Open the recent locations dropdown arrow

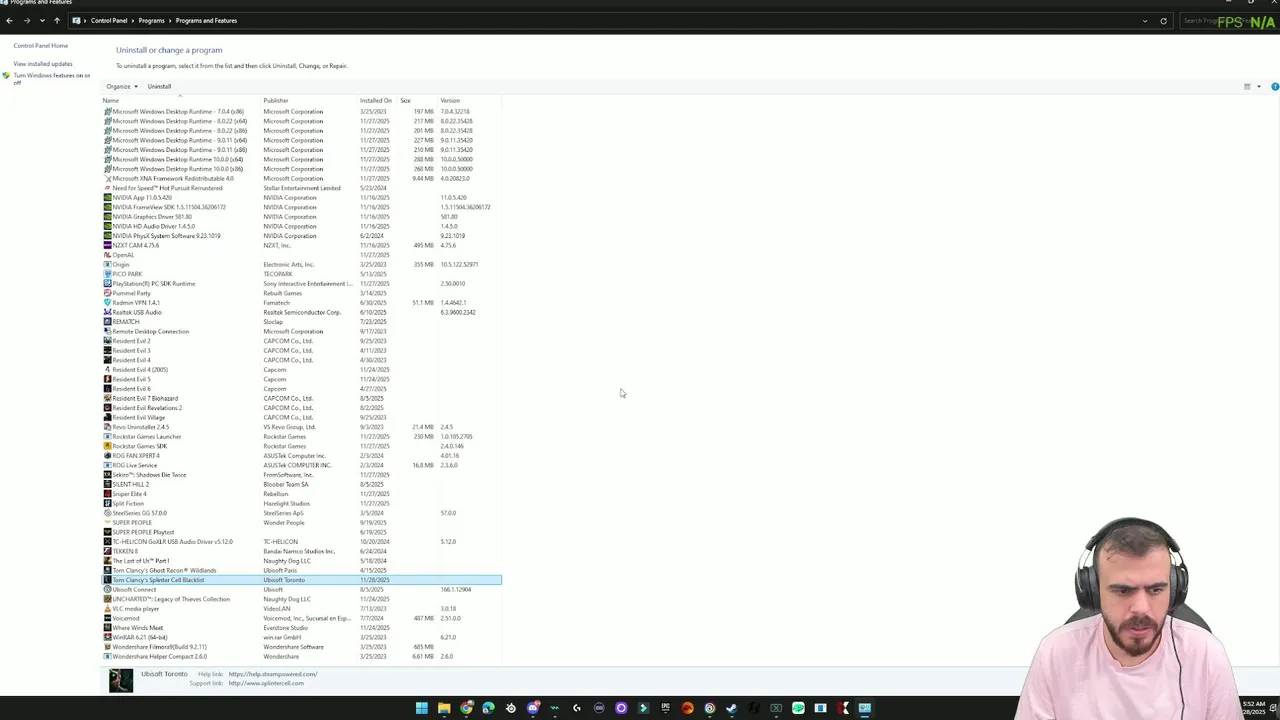pos(42,20)
